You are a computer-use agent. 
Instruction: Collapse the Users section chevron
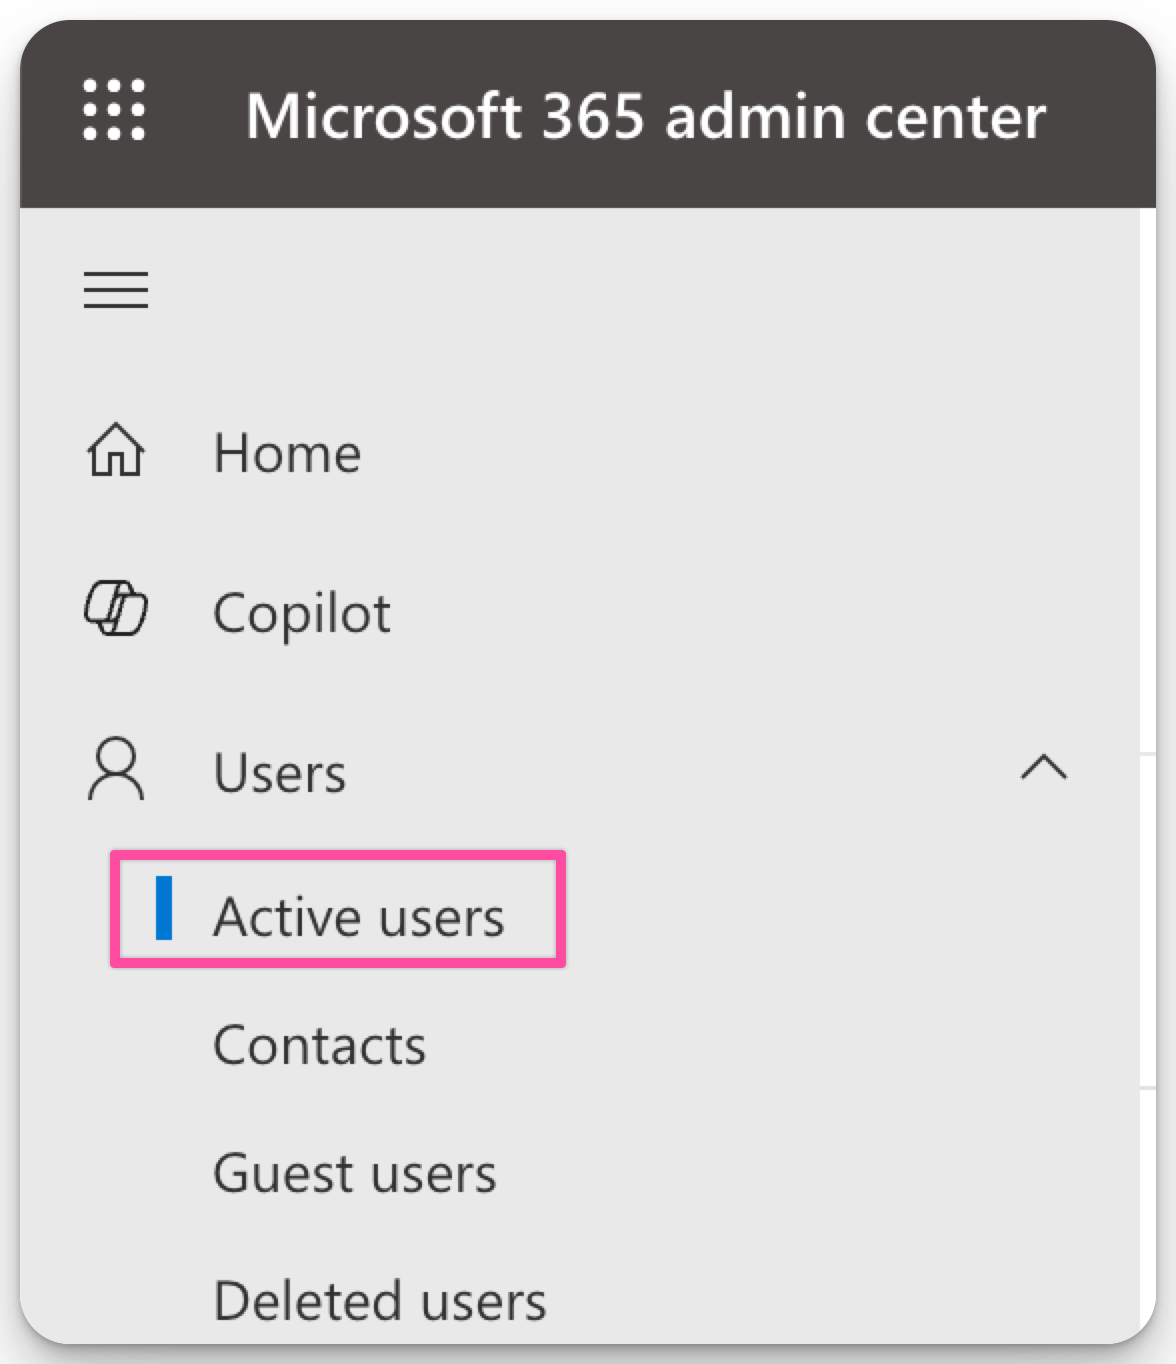tap(1043, 767)
